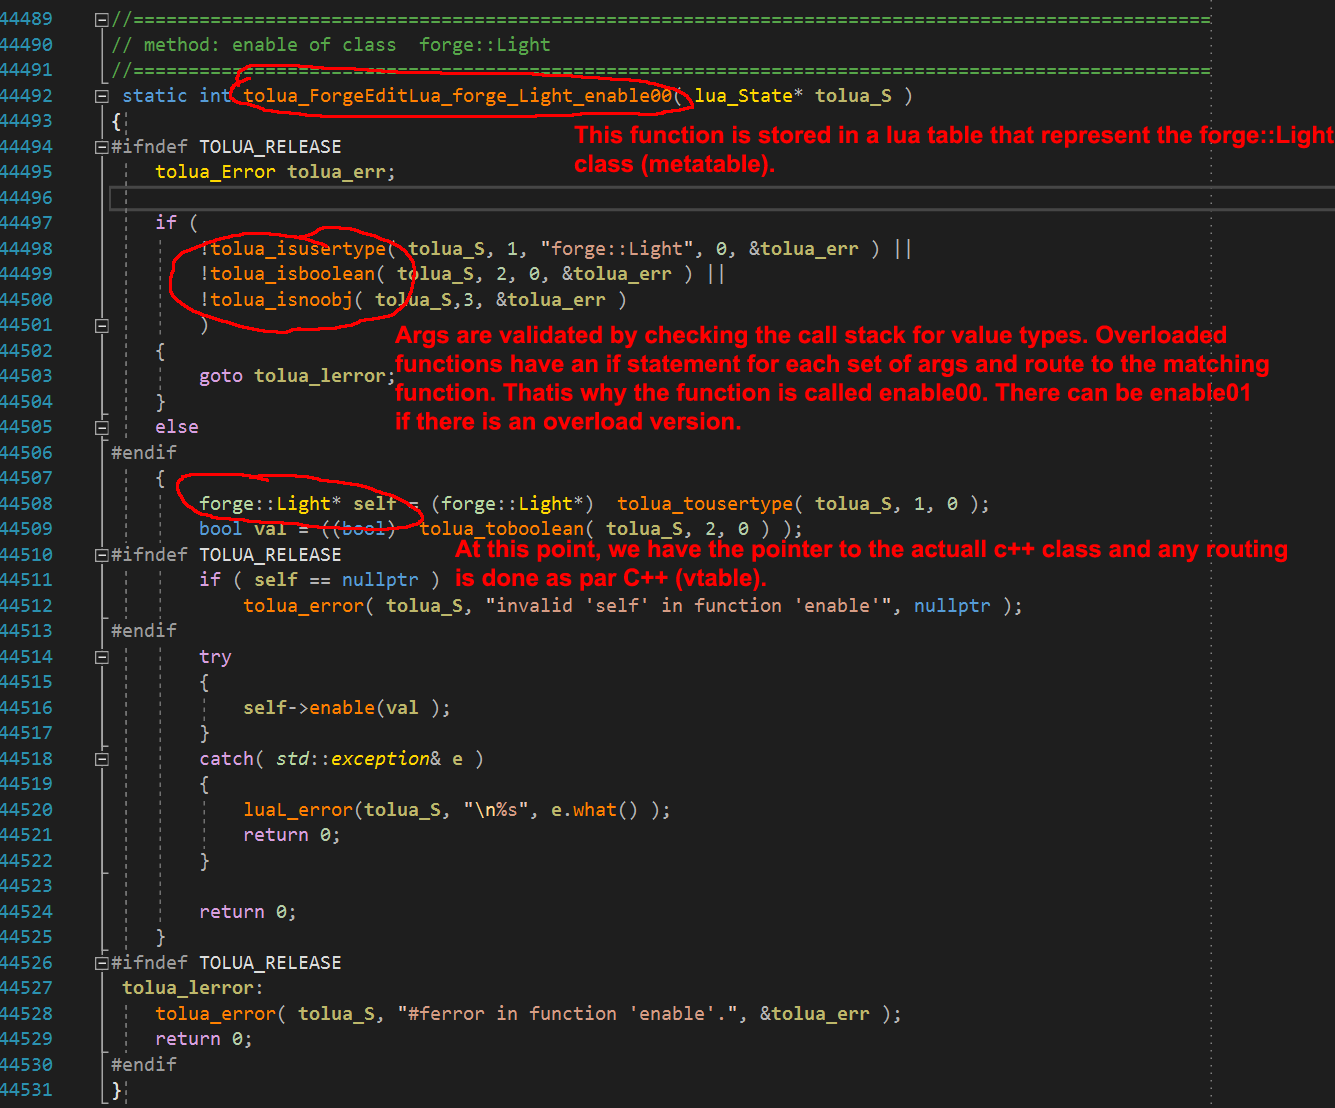Click the catch keyword on line 44518
Image resolution: width=1335 pixels, height=1108 pixels.
[226, 759]
